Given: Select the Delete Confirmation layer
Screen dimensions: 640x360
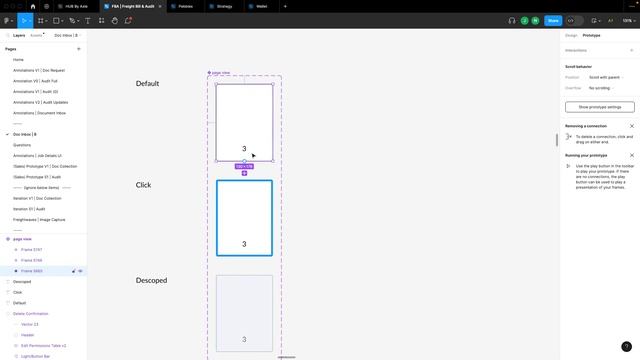Looking at the screenshot, I should (x=31, y=313).
